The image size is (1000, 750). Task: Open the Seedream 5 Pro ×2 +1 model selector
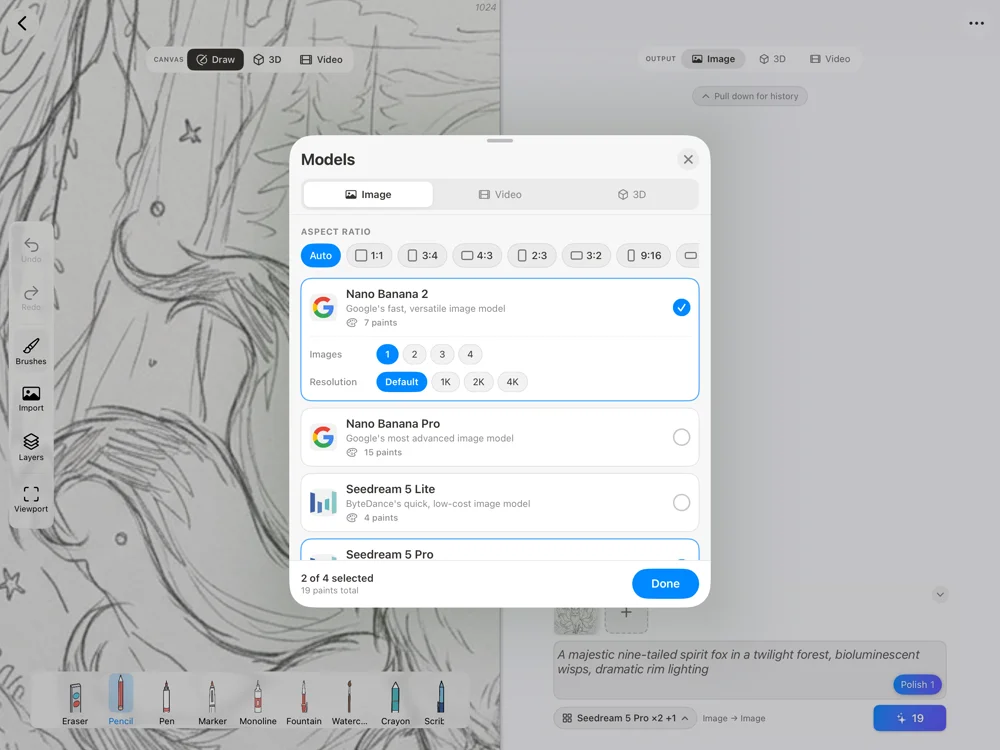click(x=624, y=718)
